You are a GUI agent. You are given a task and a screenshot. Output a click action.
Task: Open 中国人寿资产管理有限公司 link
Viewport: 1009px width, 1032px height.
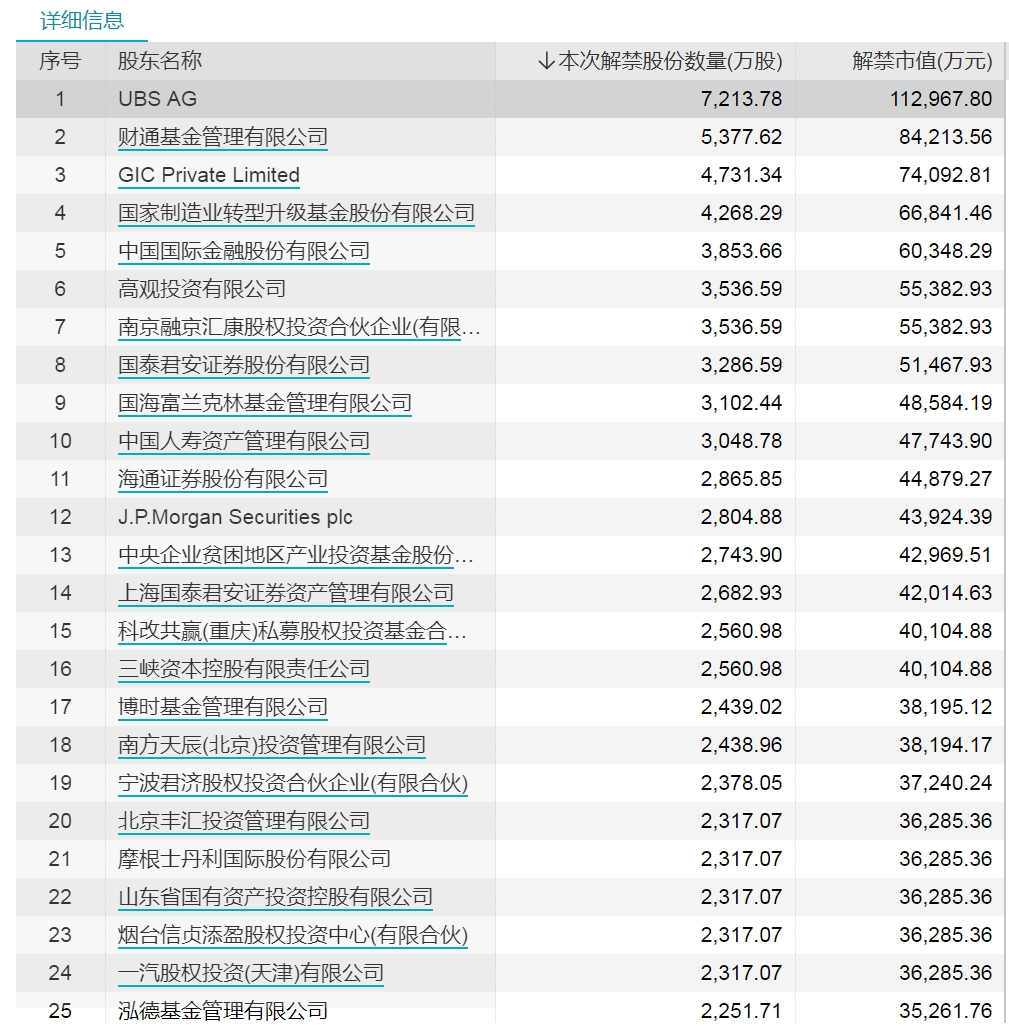(x=244, y=441)
